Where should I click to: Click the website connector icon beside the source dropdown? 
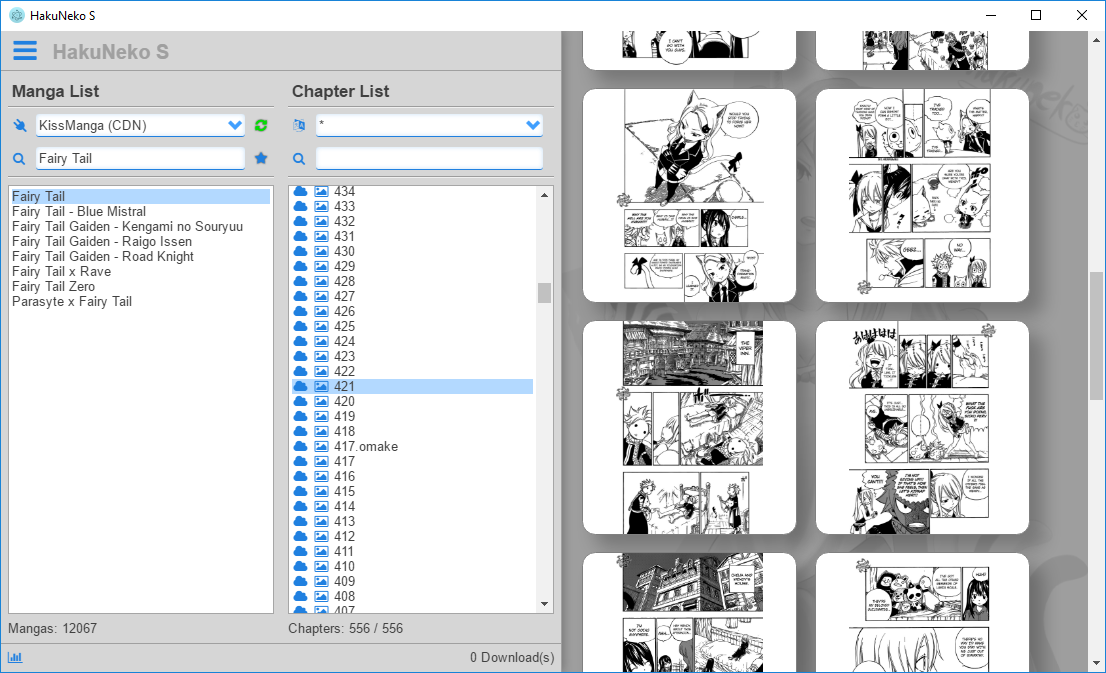[17, 125]
